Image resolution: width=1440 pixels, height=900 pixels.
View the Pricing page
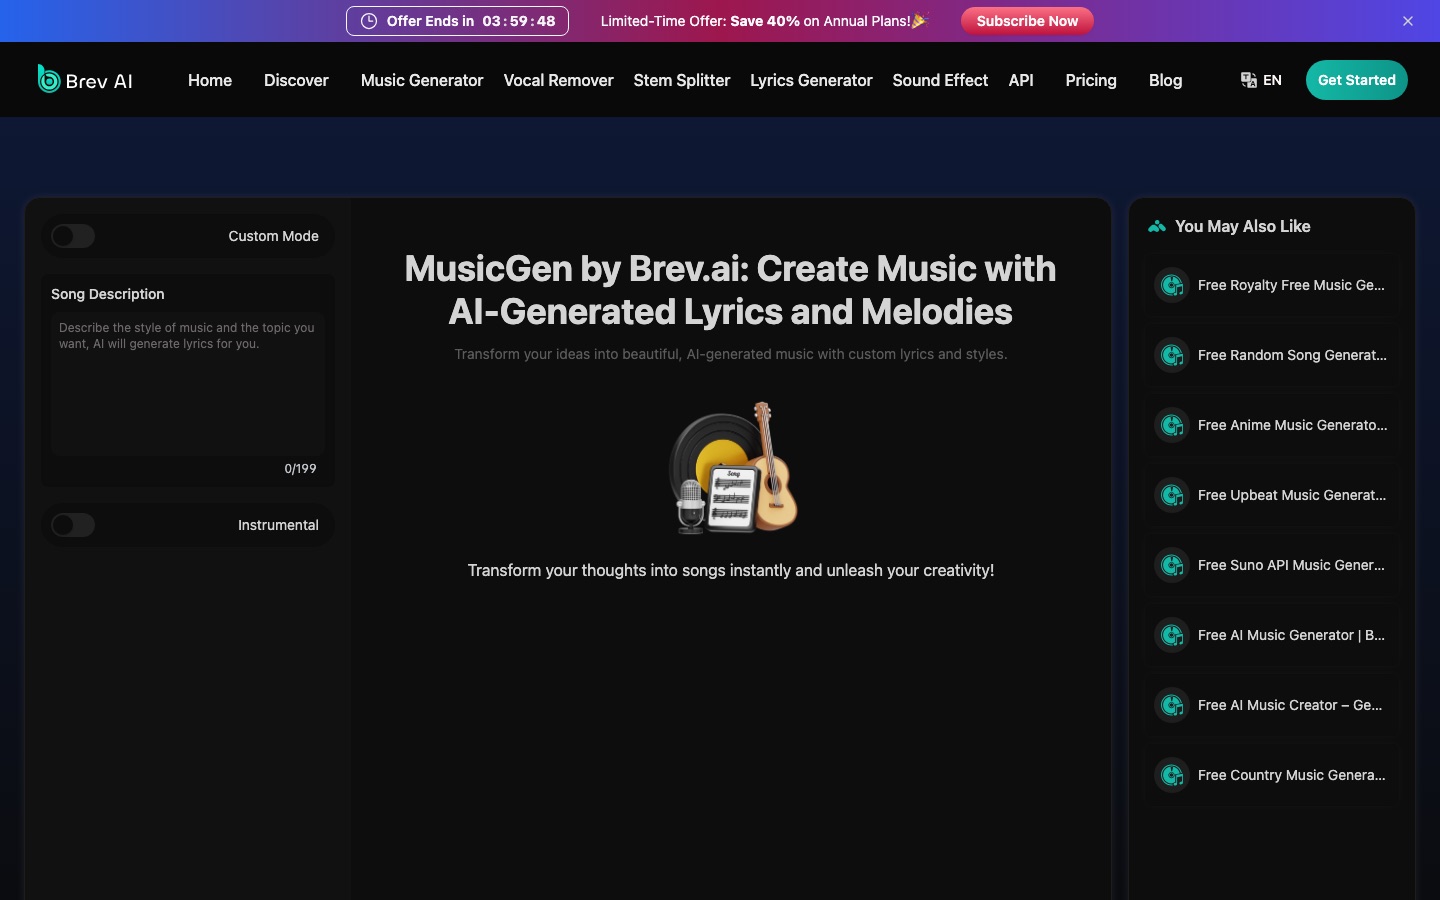1091,80
